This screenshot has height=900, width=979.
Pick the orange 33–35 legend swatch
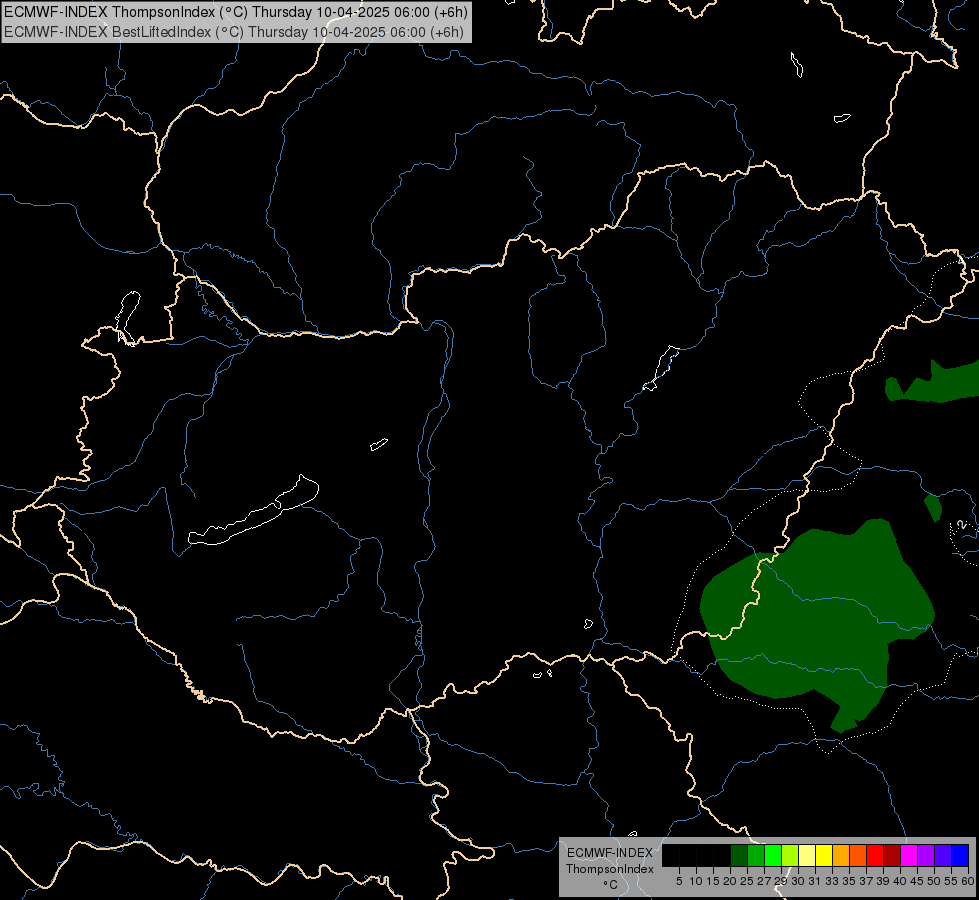[841, 855]
